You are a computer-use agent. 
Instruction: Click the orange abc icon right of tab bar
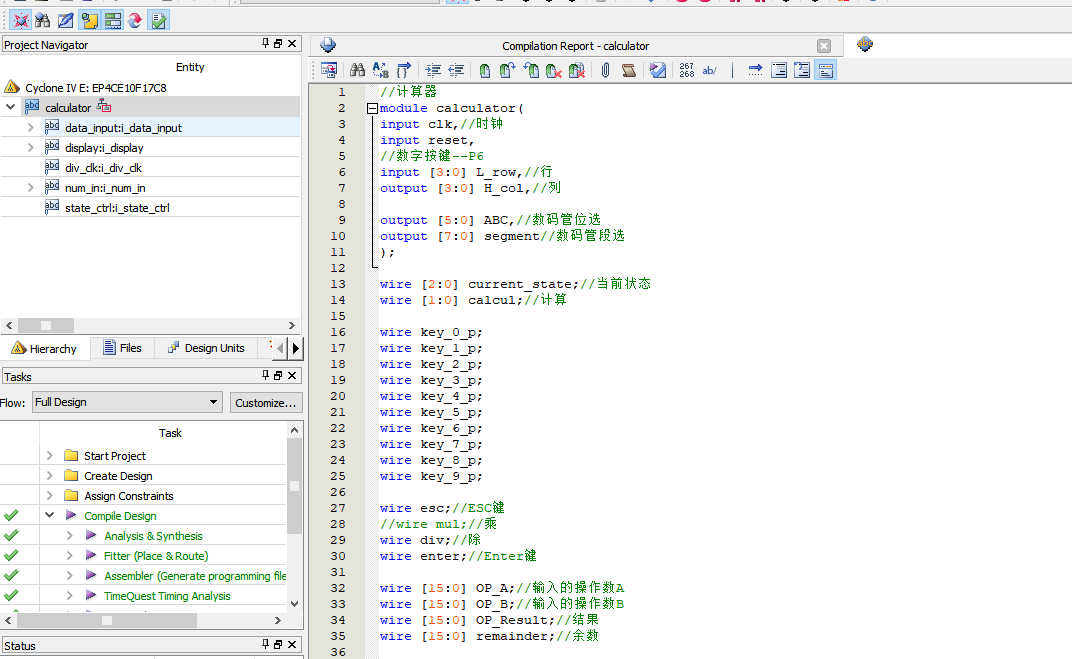pos(865,44)
